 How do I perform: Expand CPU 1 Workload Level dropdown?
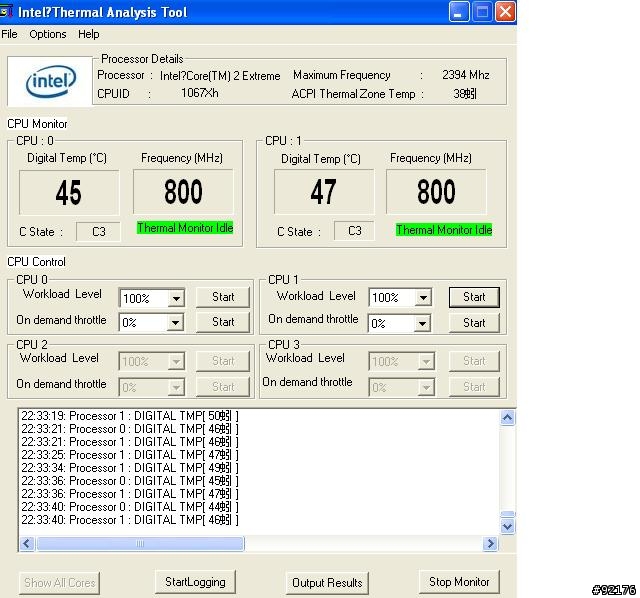point(423,298)
